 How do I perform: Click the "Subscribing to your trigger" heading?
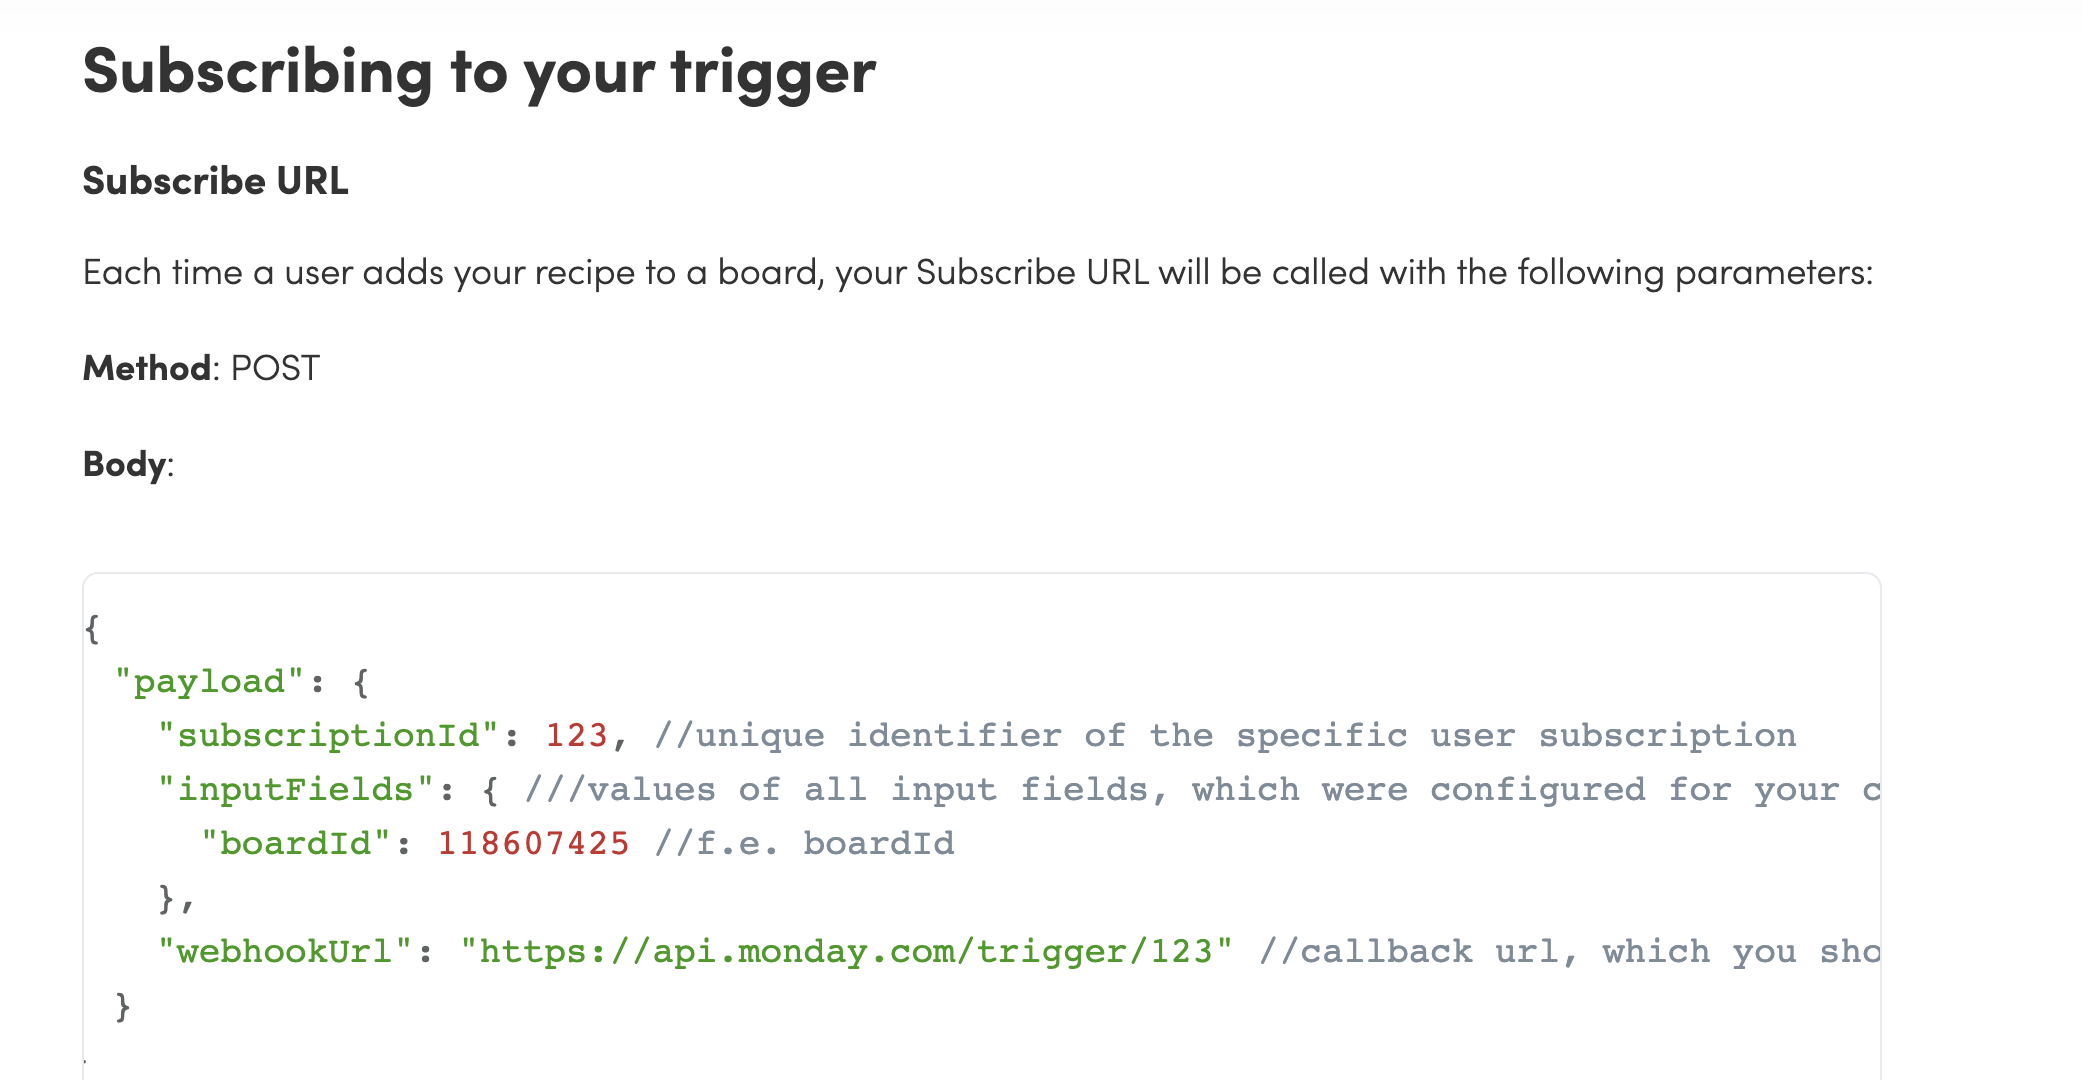[479, 73]
